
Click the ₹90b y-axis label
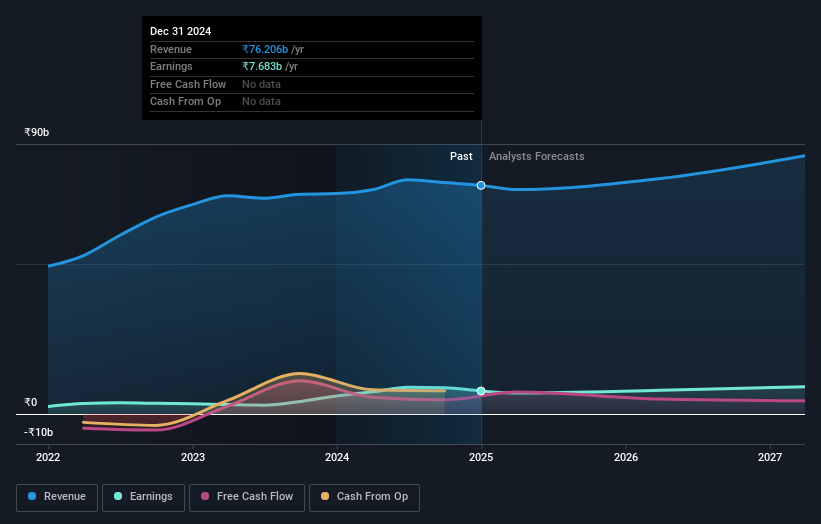tap(37, 132)
